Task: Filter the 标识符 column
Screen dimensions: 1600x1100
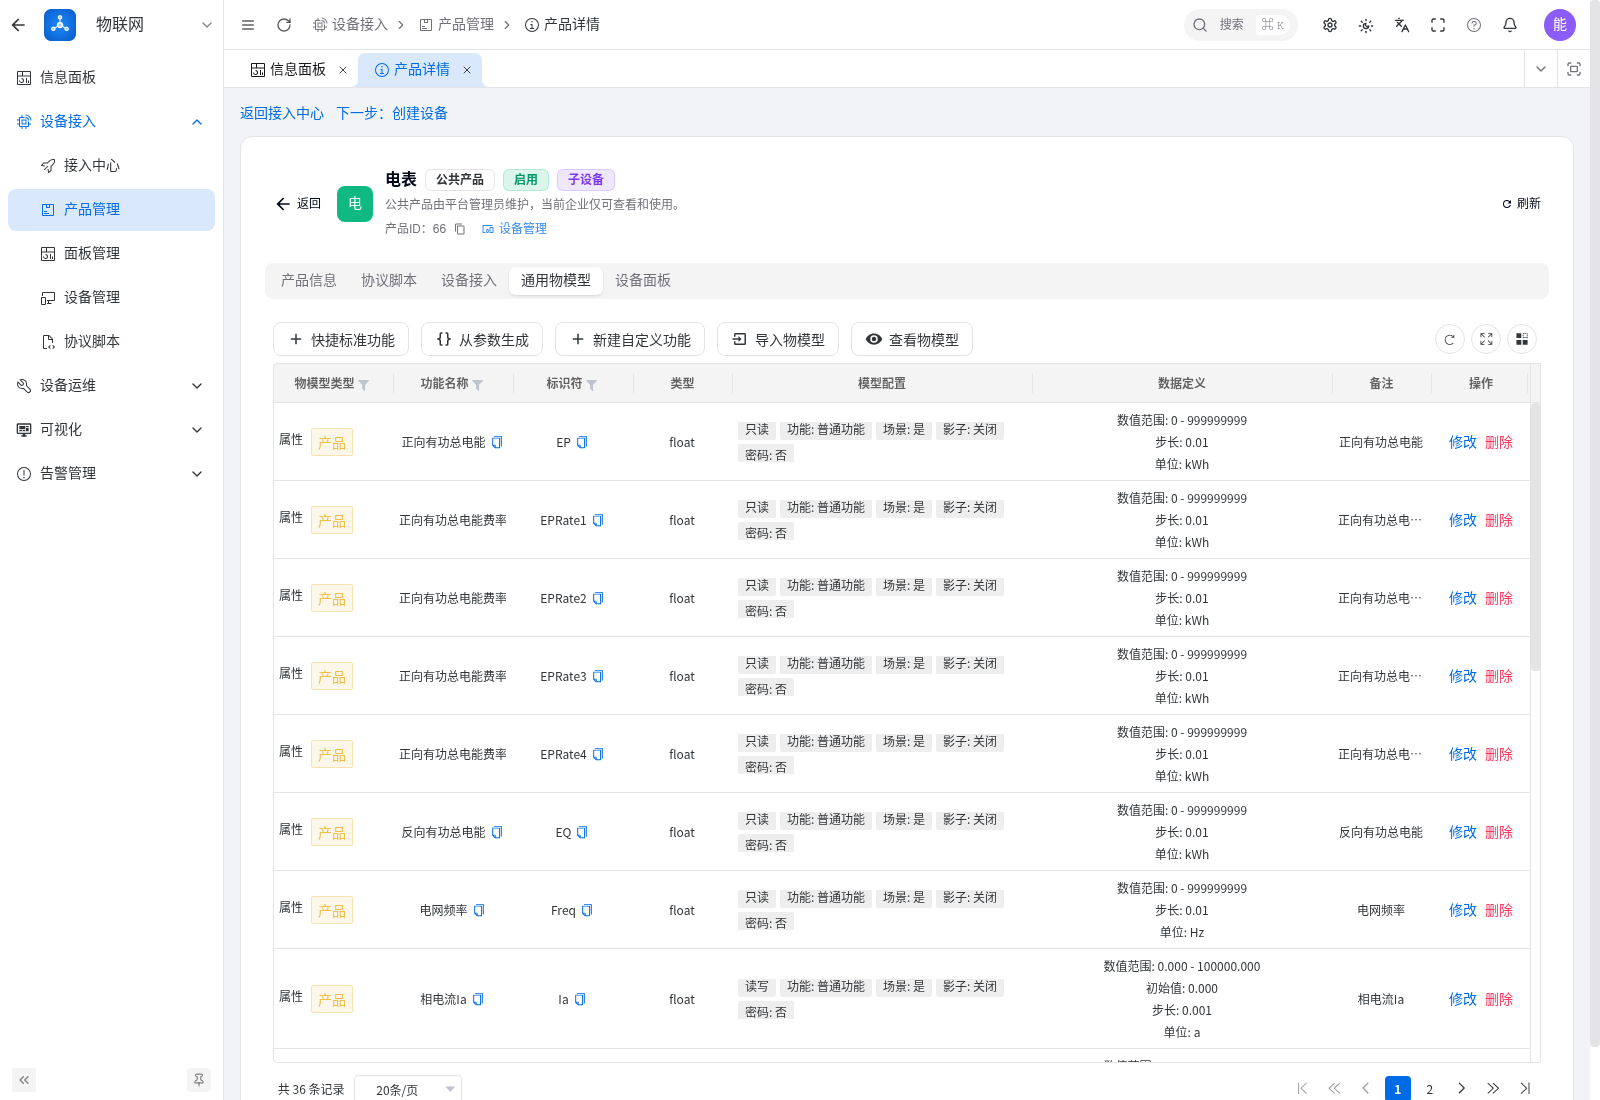Action: tap(592, 385)
